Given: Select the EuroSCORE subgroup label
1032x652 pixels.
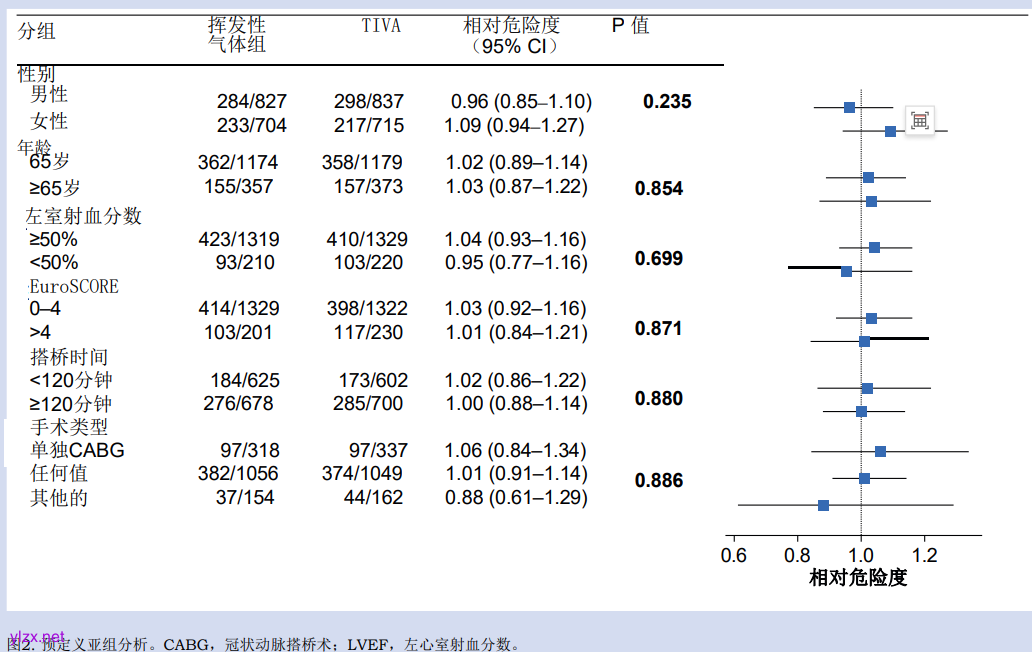Looking at the screenshot, I should pos(73,287).
